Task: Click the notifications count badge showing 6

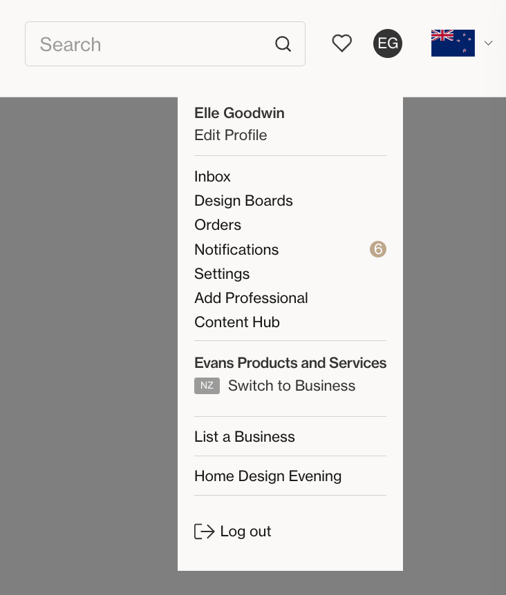Action: click(378, 249)
